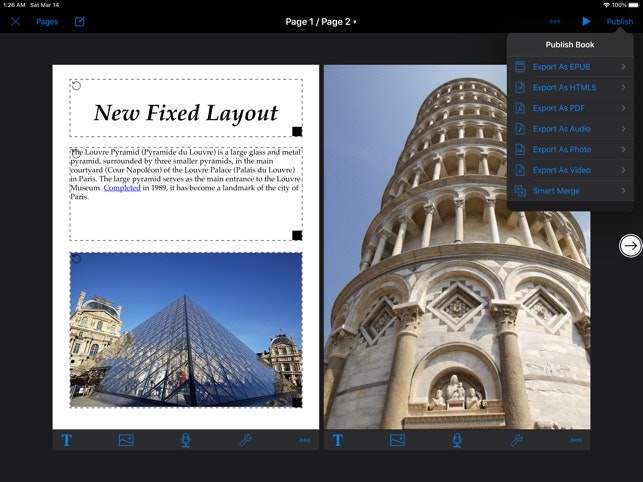Tap microphone icon on page 2 toolbar
643x482 pixels.
[457, 440]
